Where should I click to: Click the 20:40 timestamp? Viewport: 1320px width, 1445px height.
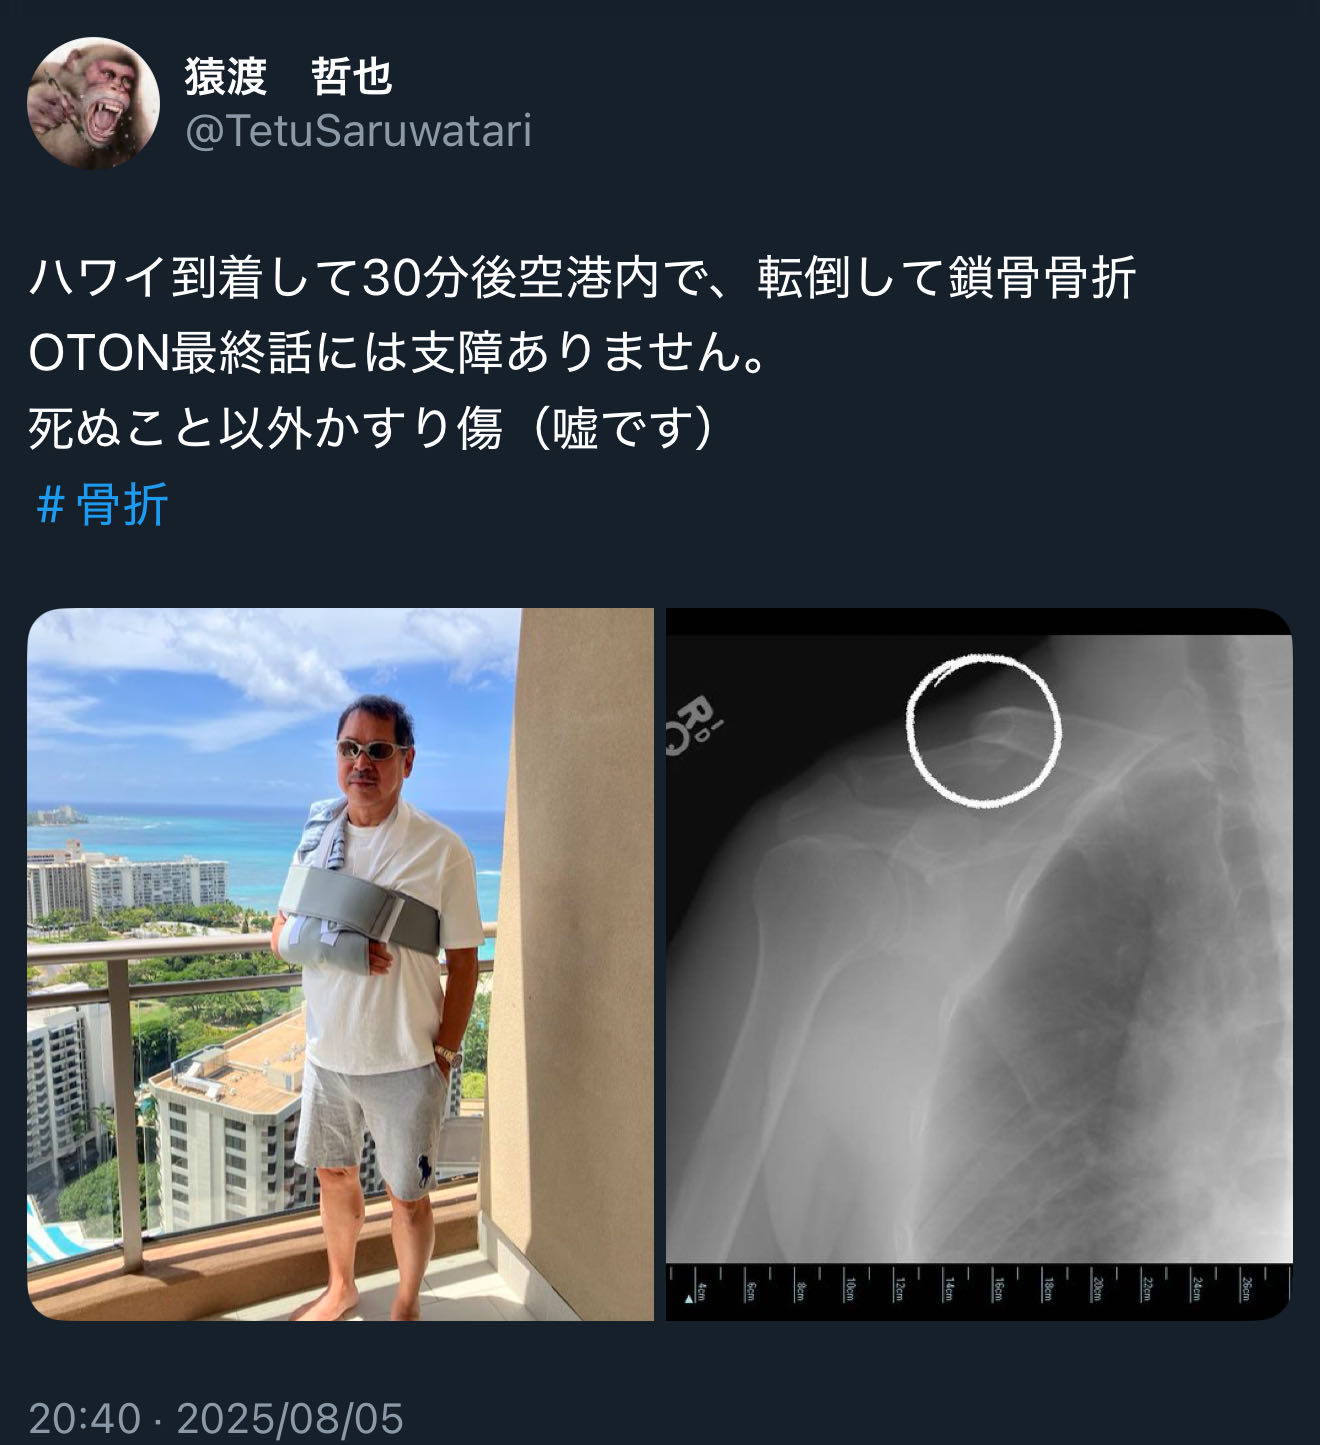point(85,1418)
